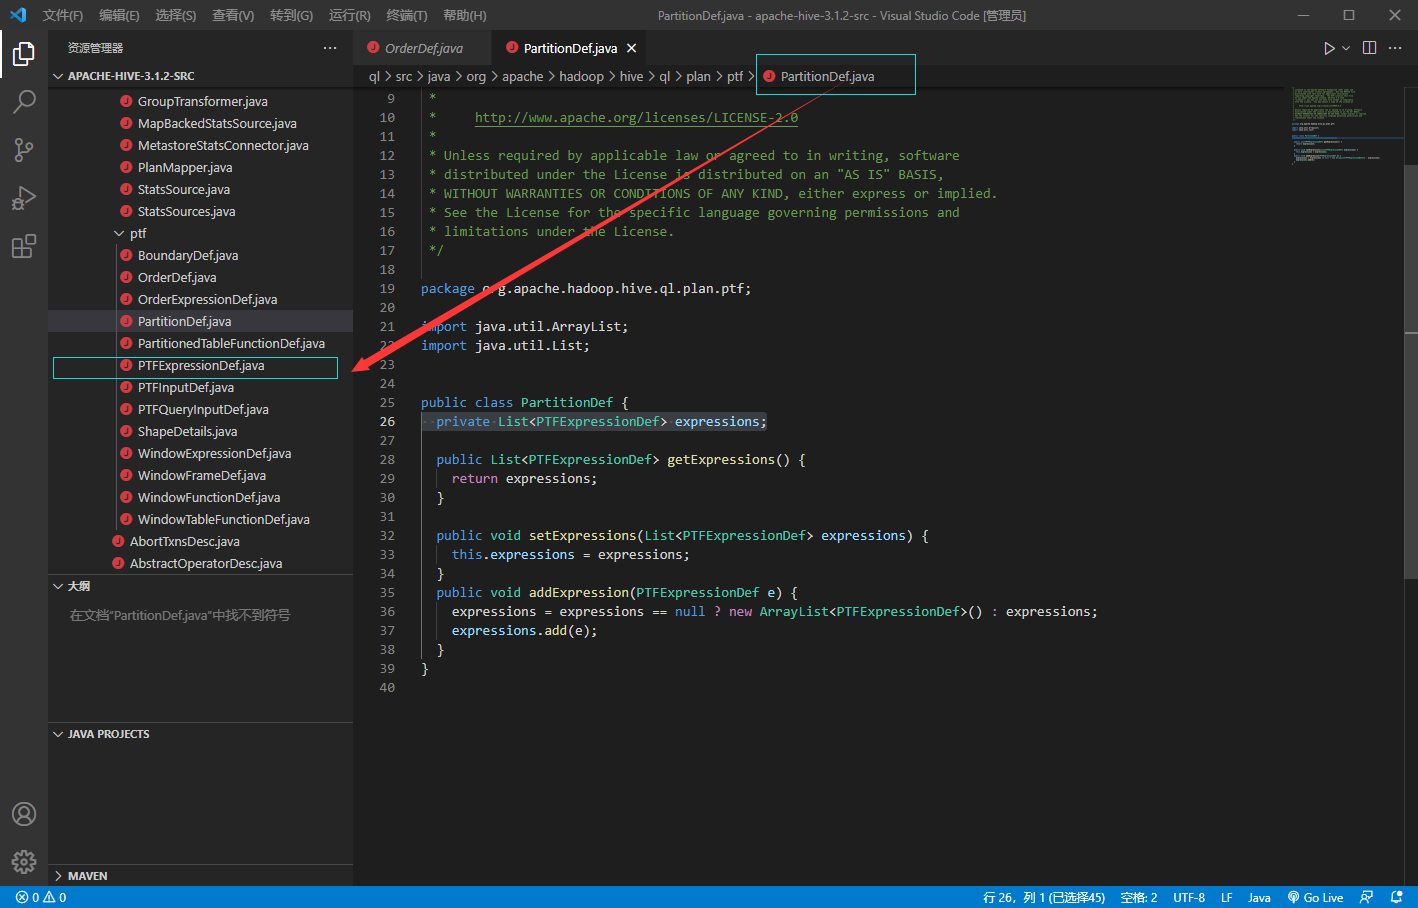Open the run button dropdown arrow

tap(1346, 48)
